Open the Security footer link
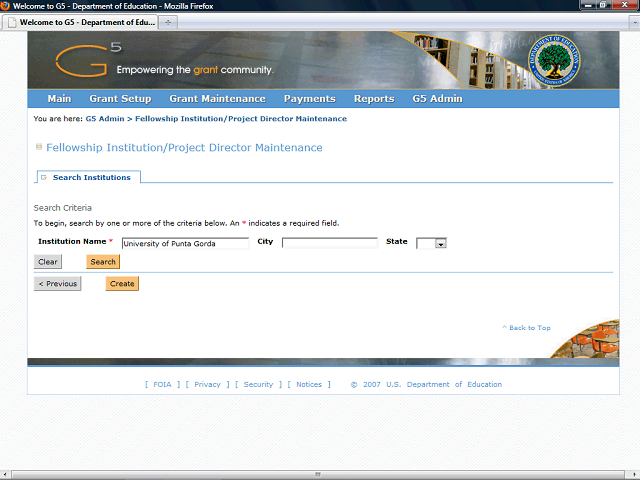The height and width of the screenshot is (480, 640). click(258, 384)
